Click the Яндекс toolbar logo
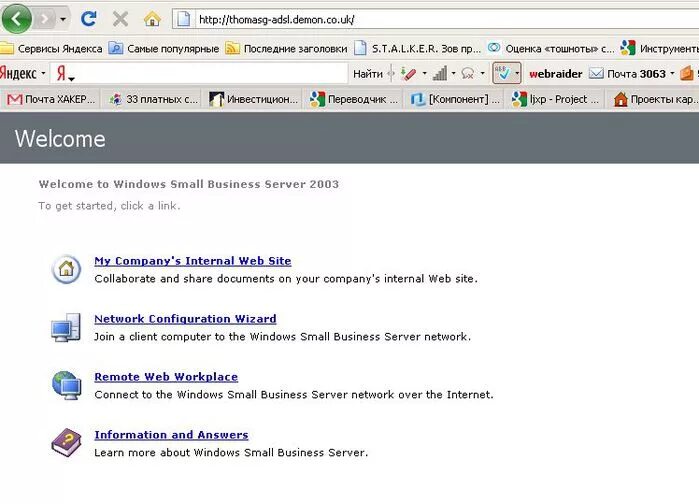Viewport: 699px width, 504px height. point(18,73)
